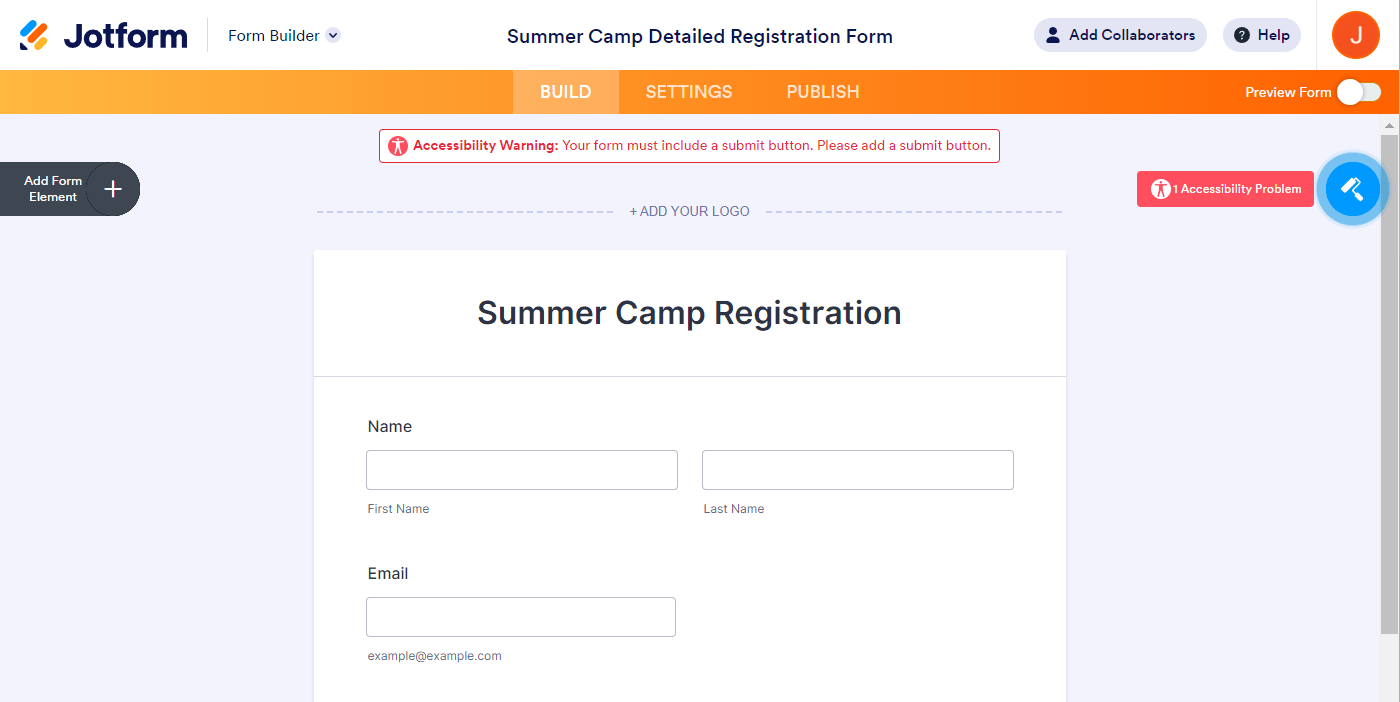Go to the PUBLISH tab

(822, 92)
